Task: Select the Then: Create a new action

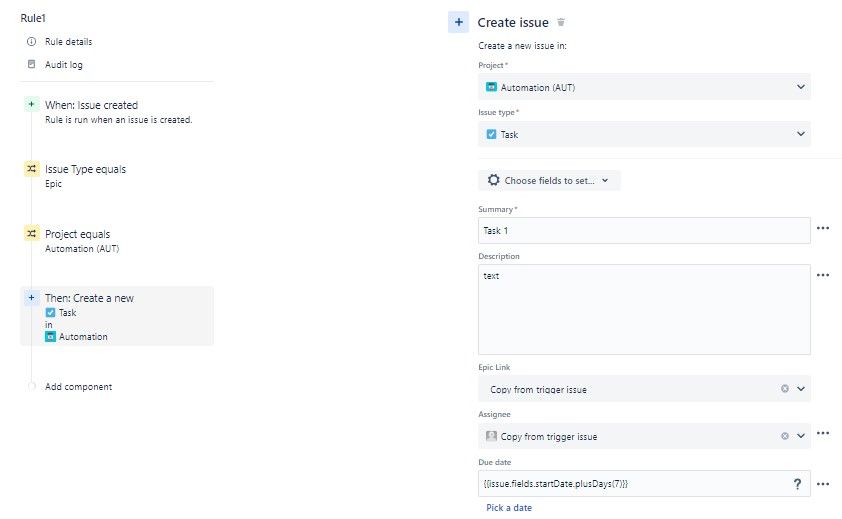Action: pyautogui.click(x=117, y=316)
